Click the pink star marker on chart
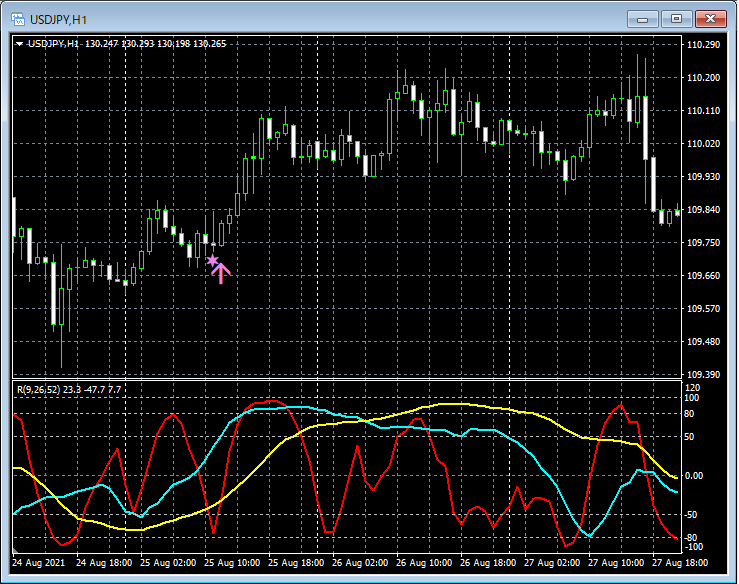Image resolution: width=739 pixels, height=584 pixels. pos(212,261)
